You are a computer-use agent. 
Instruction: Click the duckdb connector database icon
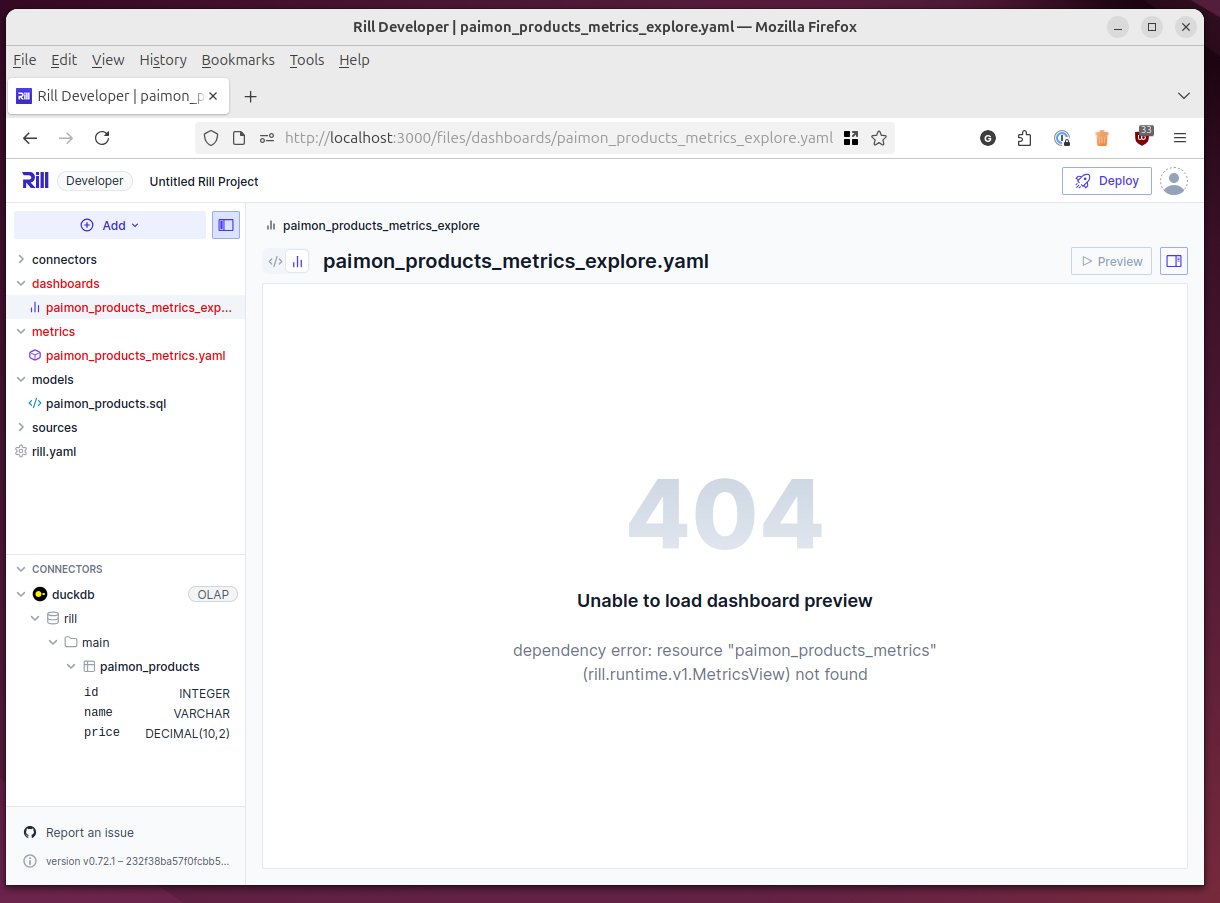point(42,593)
